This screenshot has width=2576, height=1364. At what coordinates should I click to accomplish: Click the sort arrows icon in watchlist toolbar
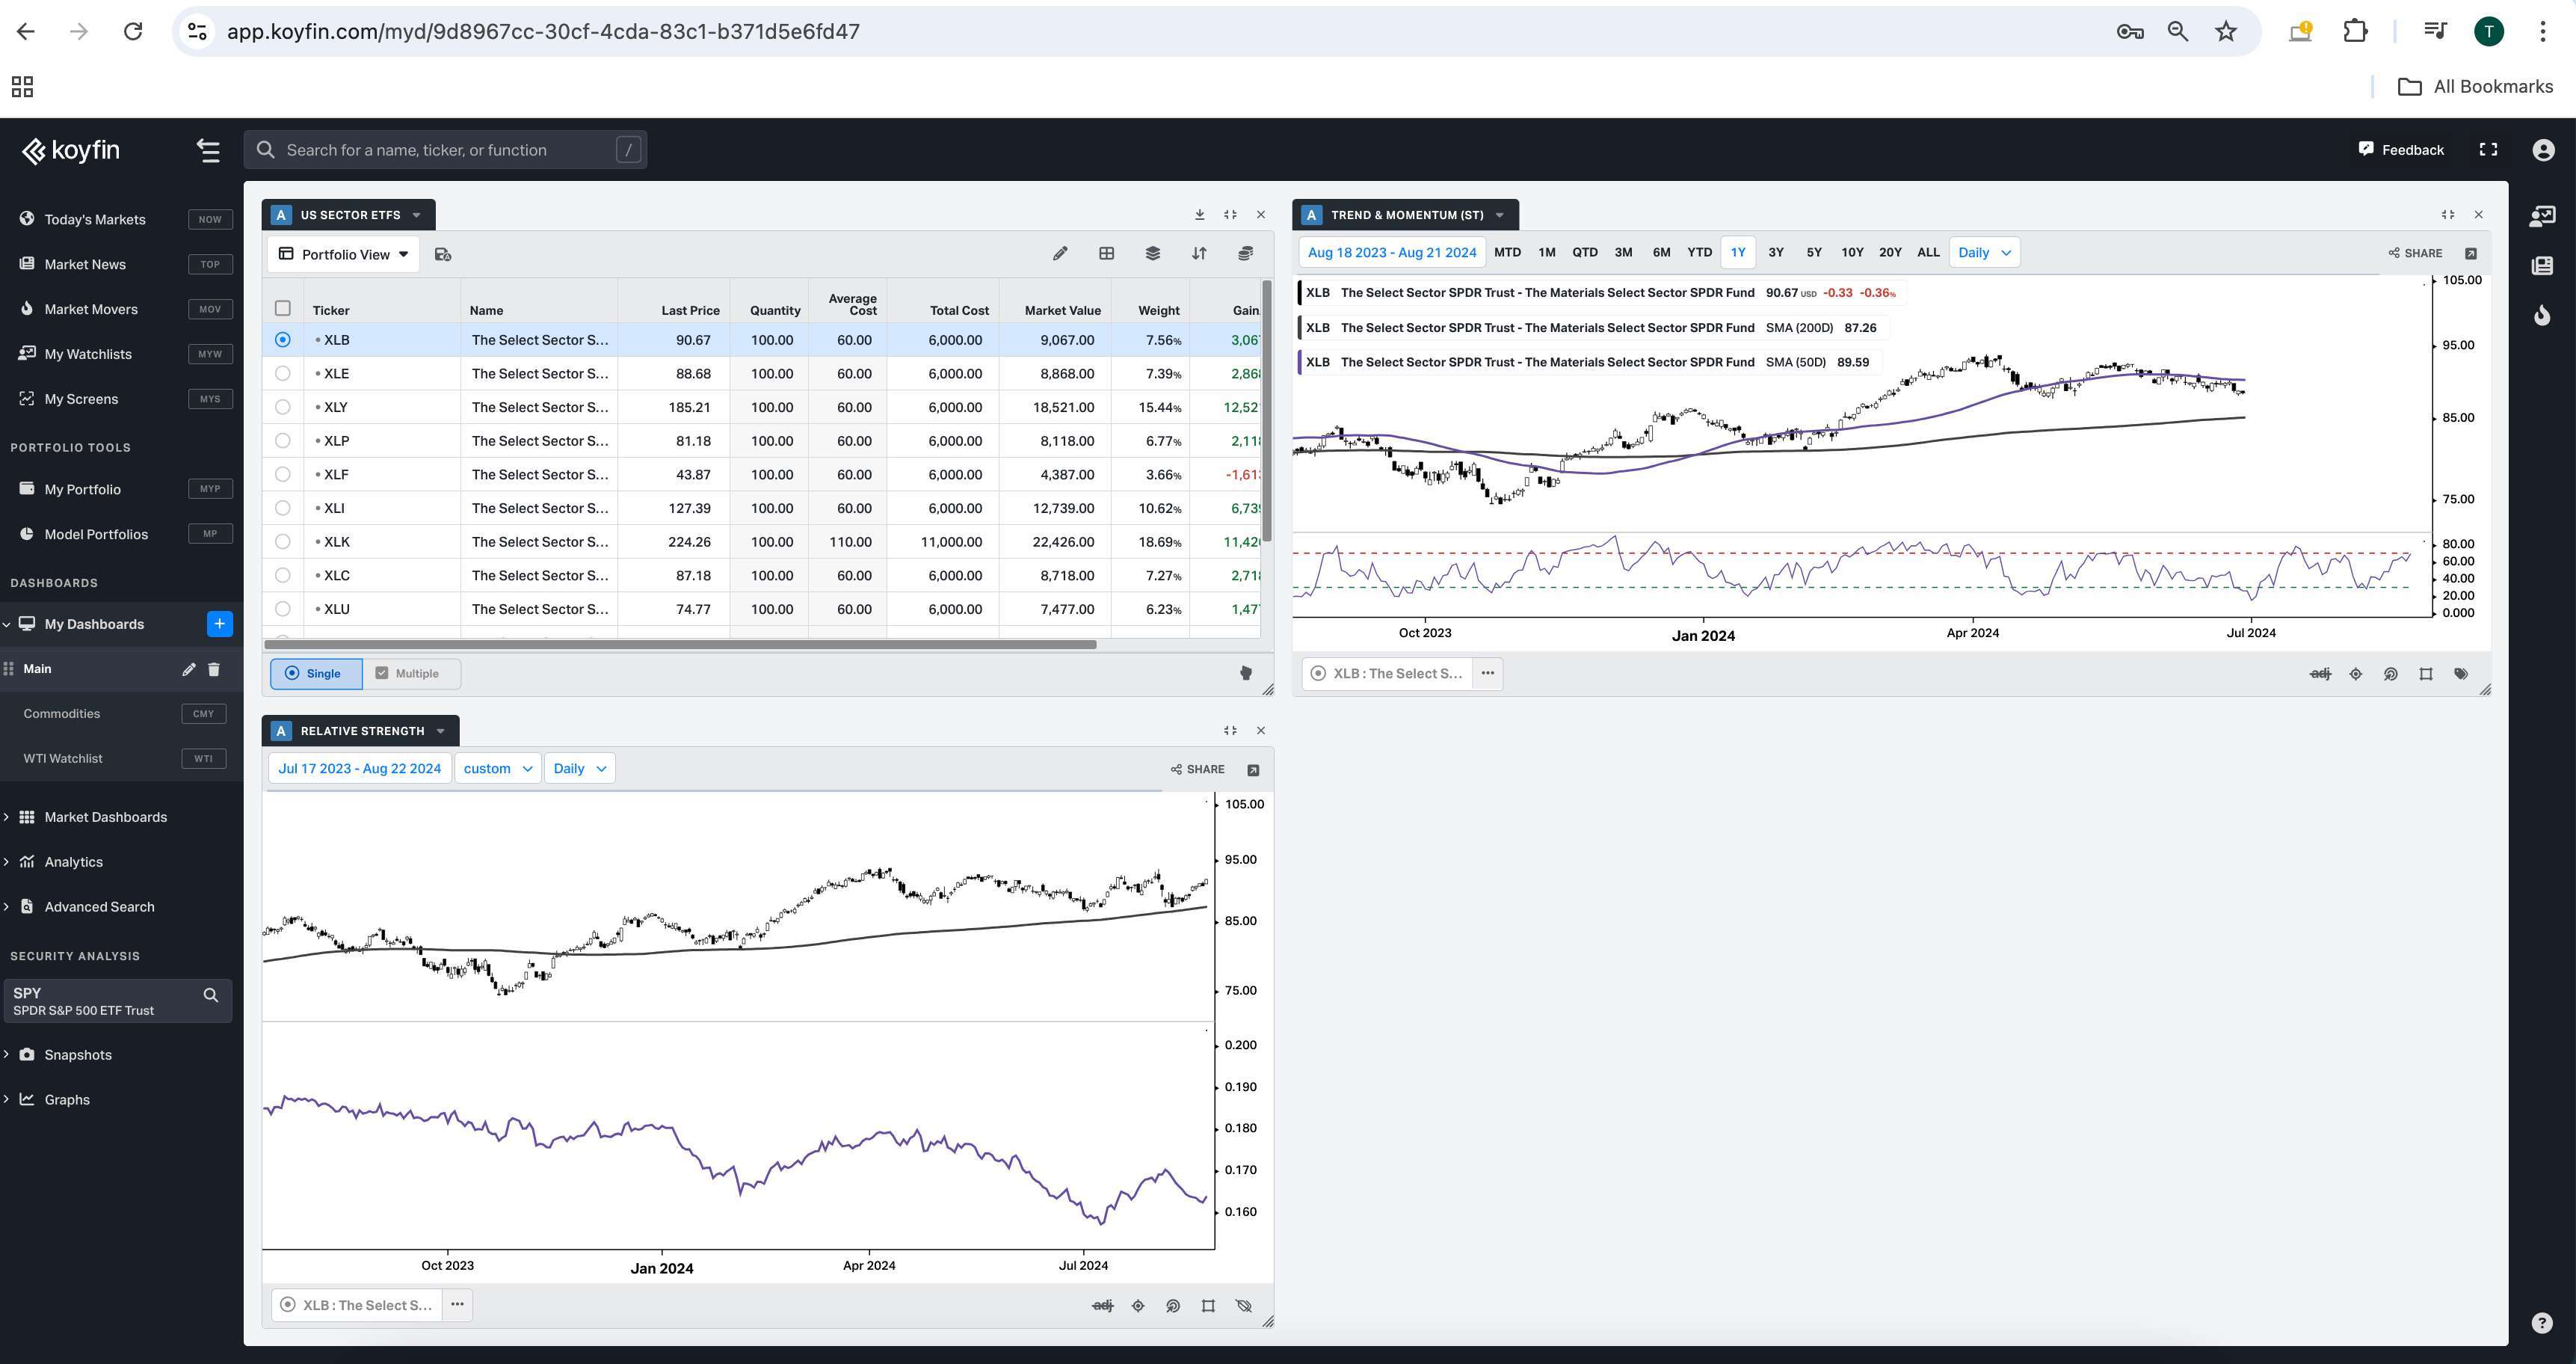(1199, 254)
